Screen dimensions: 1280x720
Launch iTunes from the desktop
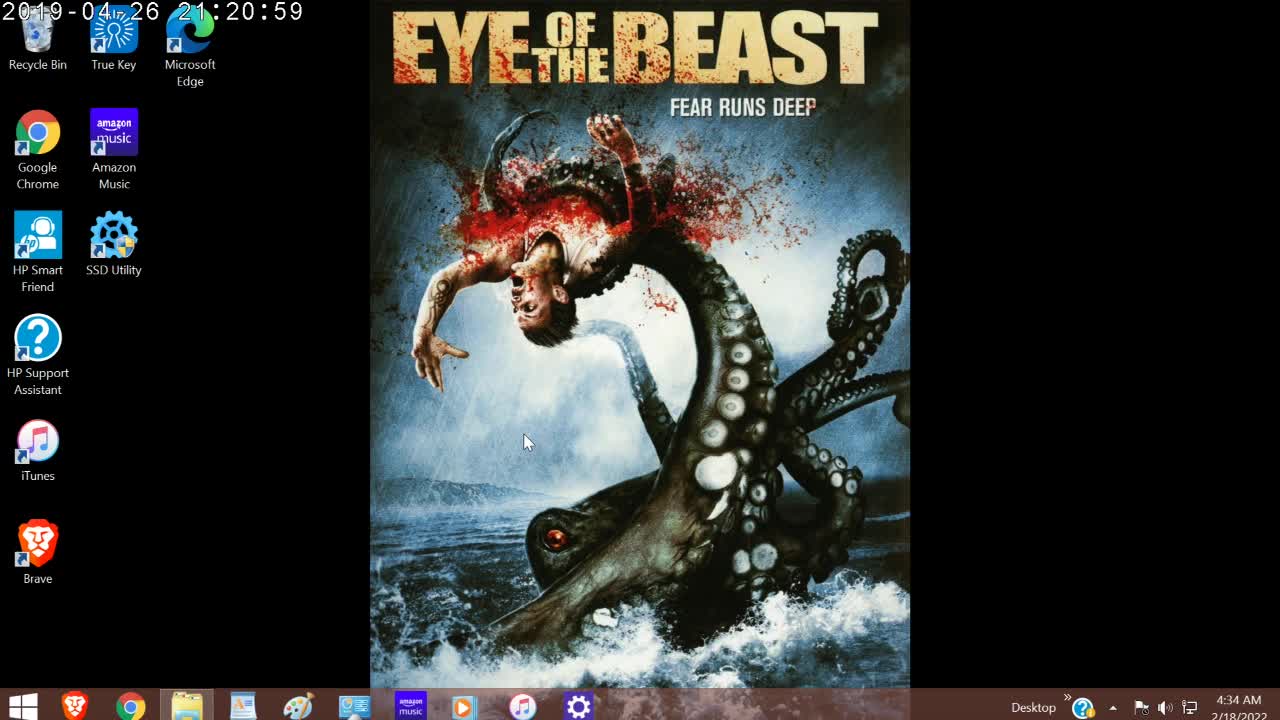point(38,450)
